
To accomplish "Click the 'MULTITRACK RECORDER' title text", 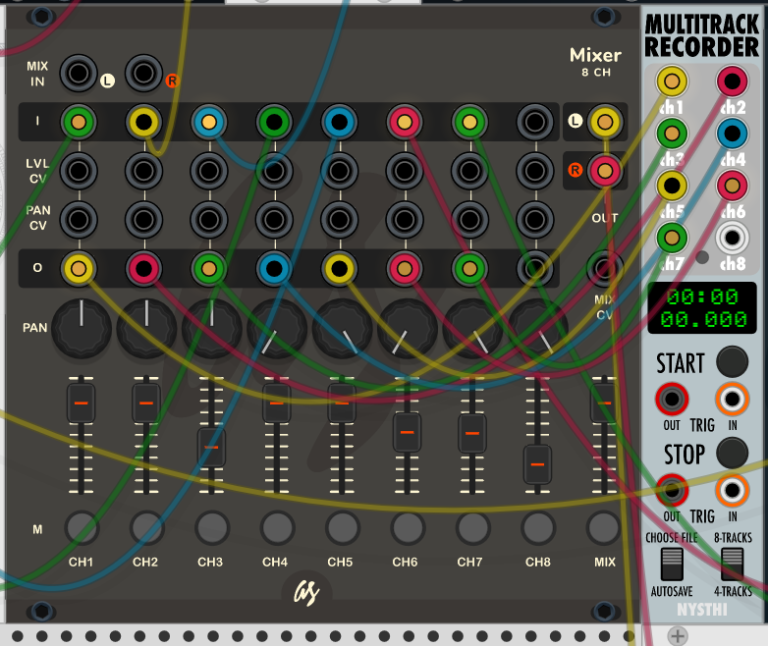I will [x=702, y=36].
